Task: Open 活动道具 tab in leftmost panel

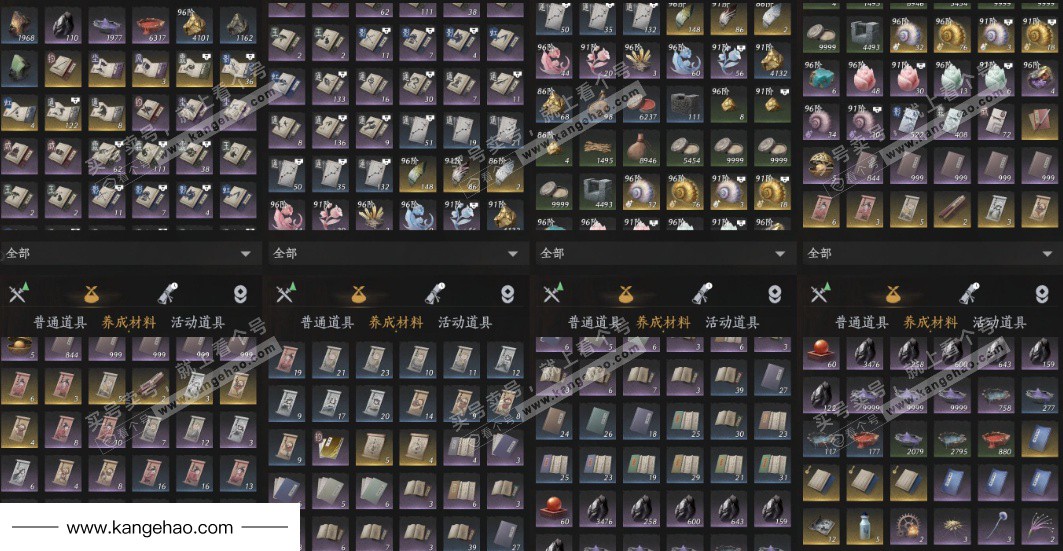Action: click(197, 323)
